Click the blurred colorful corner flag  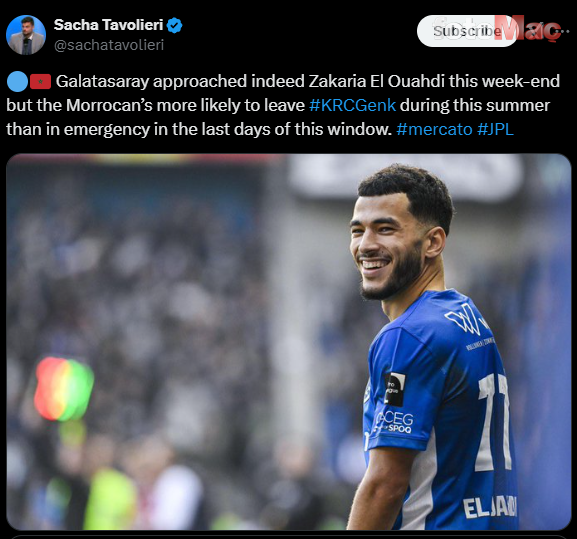point(64,389)
